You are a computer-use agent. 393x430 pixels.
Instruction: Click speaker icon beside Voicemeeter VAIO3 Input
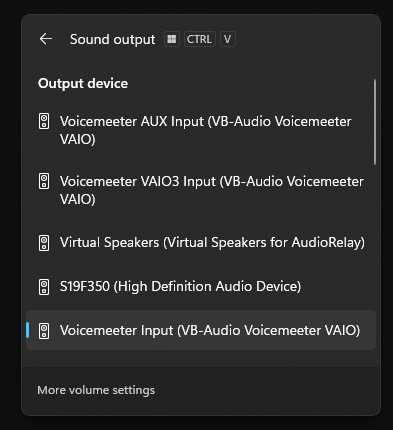tap(44, 181)
